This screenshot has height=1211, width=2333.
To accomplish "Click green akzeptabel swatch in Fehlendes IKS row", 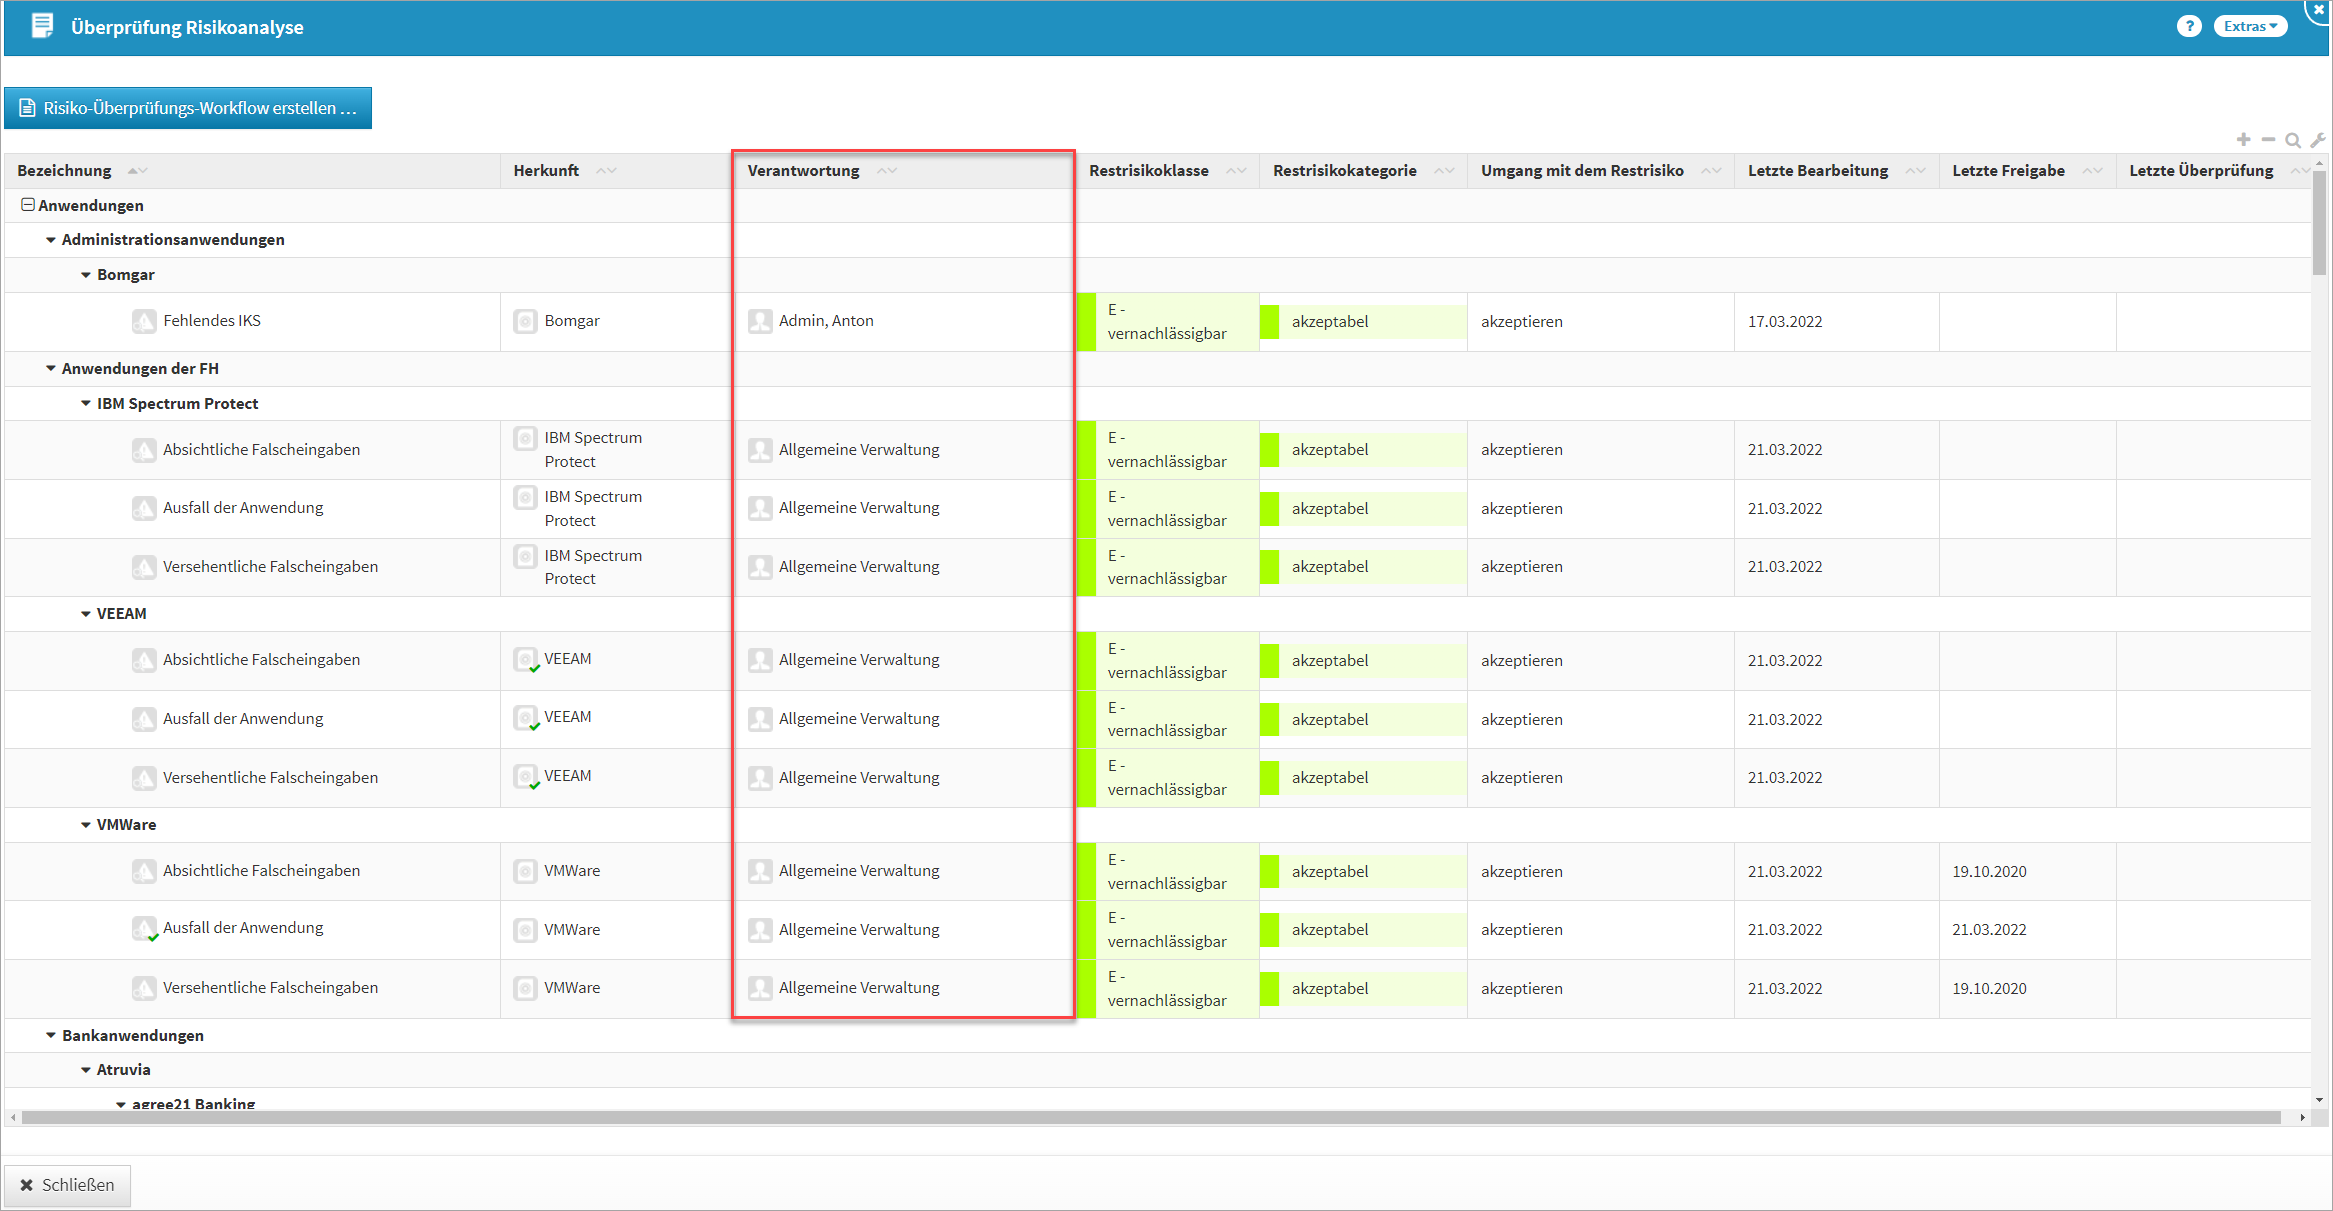I will [x=1269, y=322].
